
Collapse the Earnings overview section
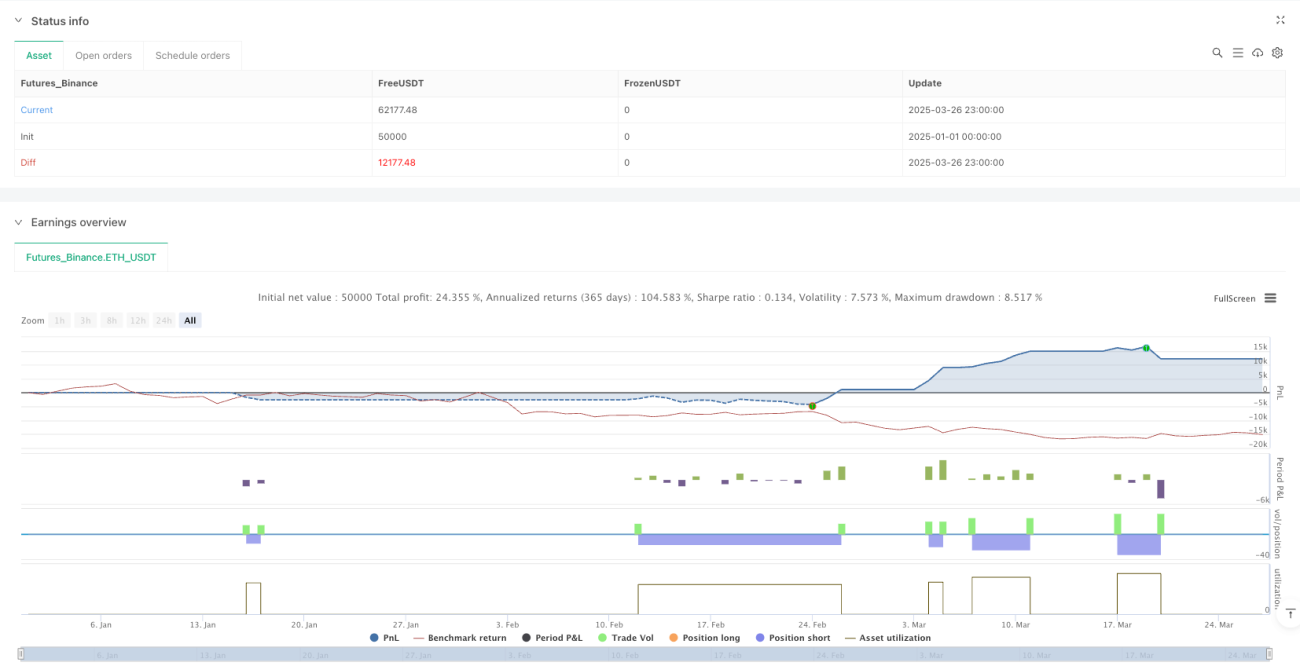pyautogui.click(x=18, y=222)
